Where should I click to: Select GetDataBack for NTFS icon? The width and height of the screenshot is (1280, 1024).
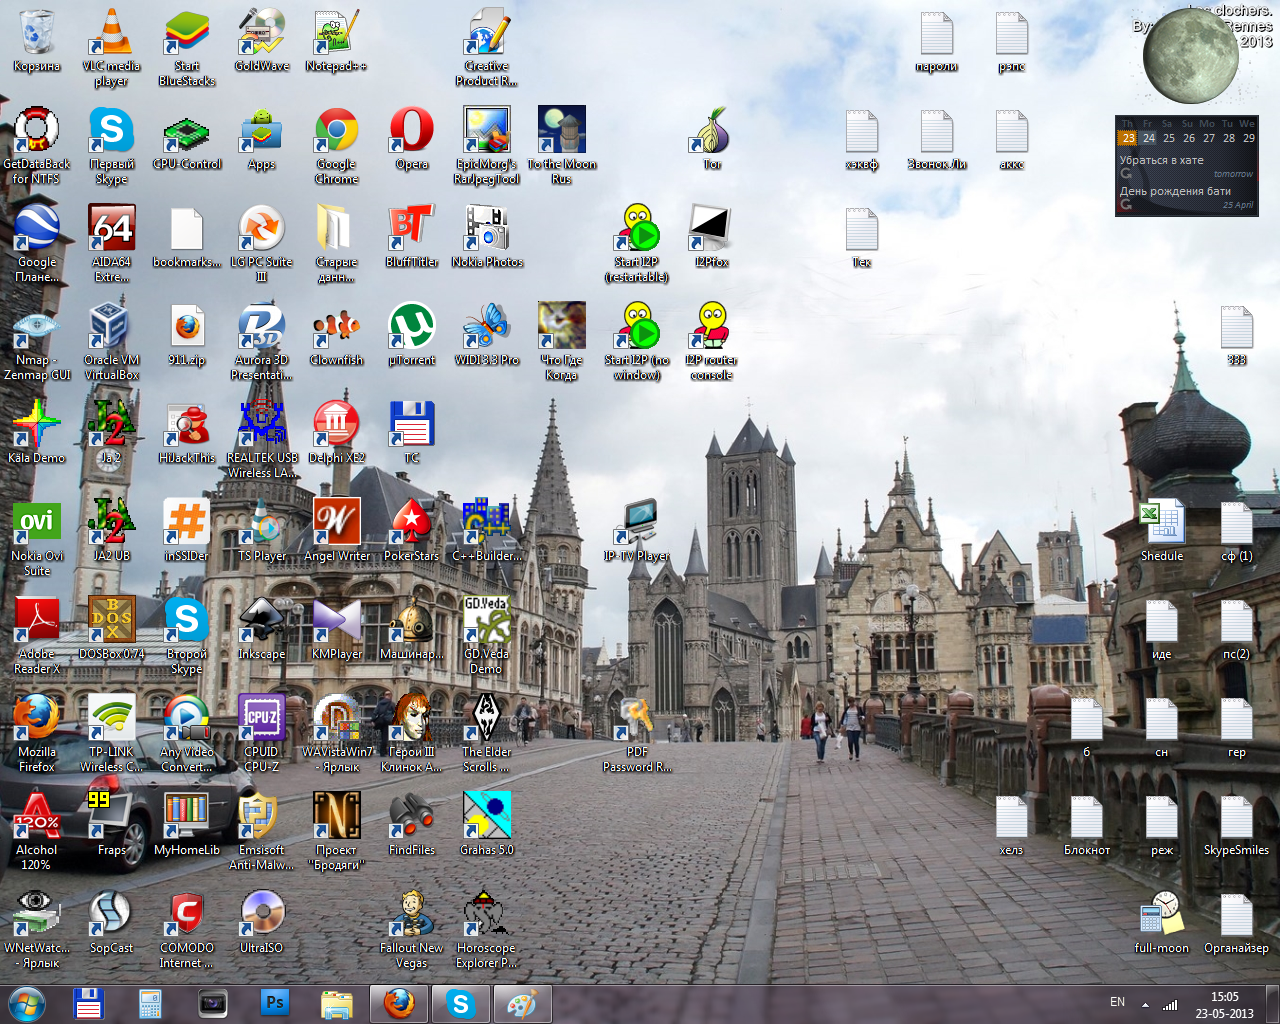point(37,145)
